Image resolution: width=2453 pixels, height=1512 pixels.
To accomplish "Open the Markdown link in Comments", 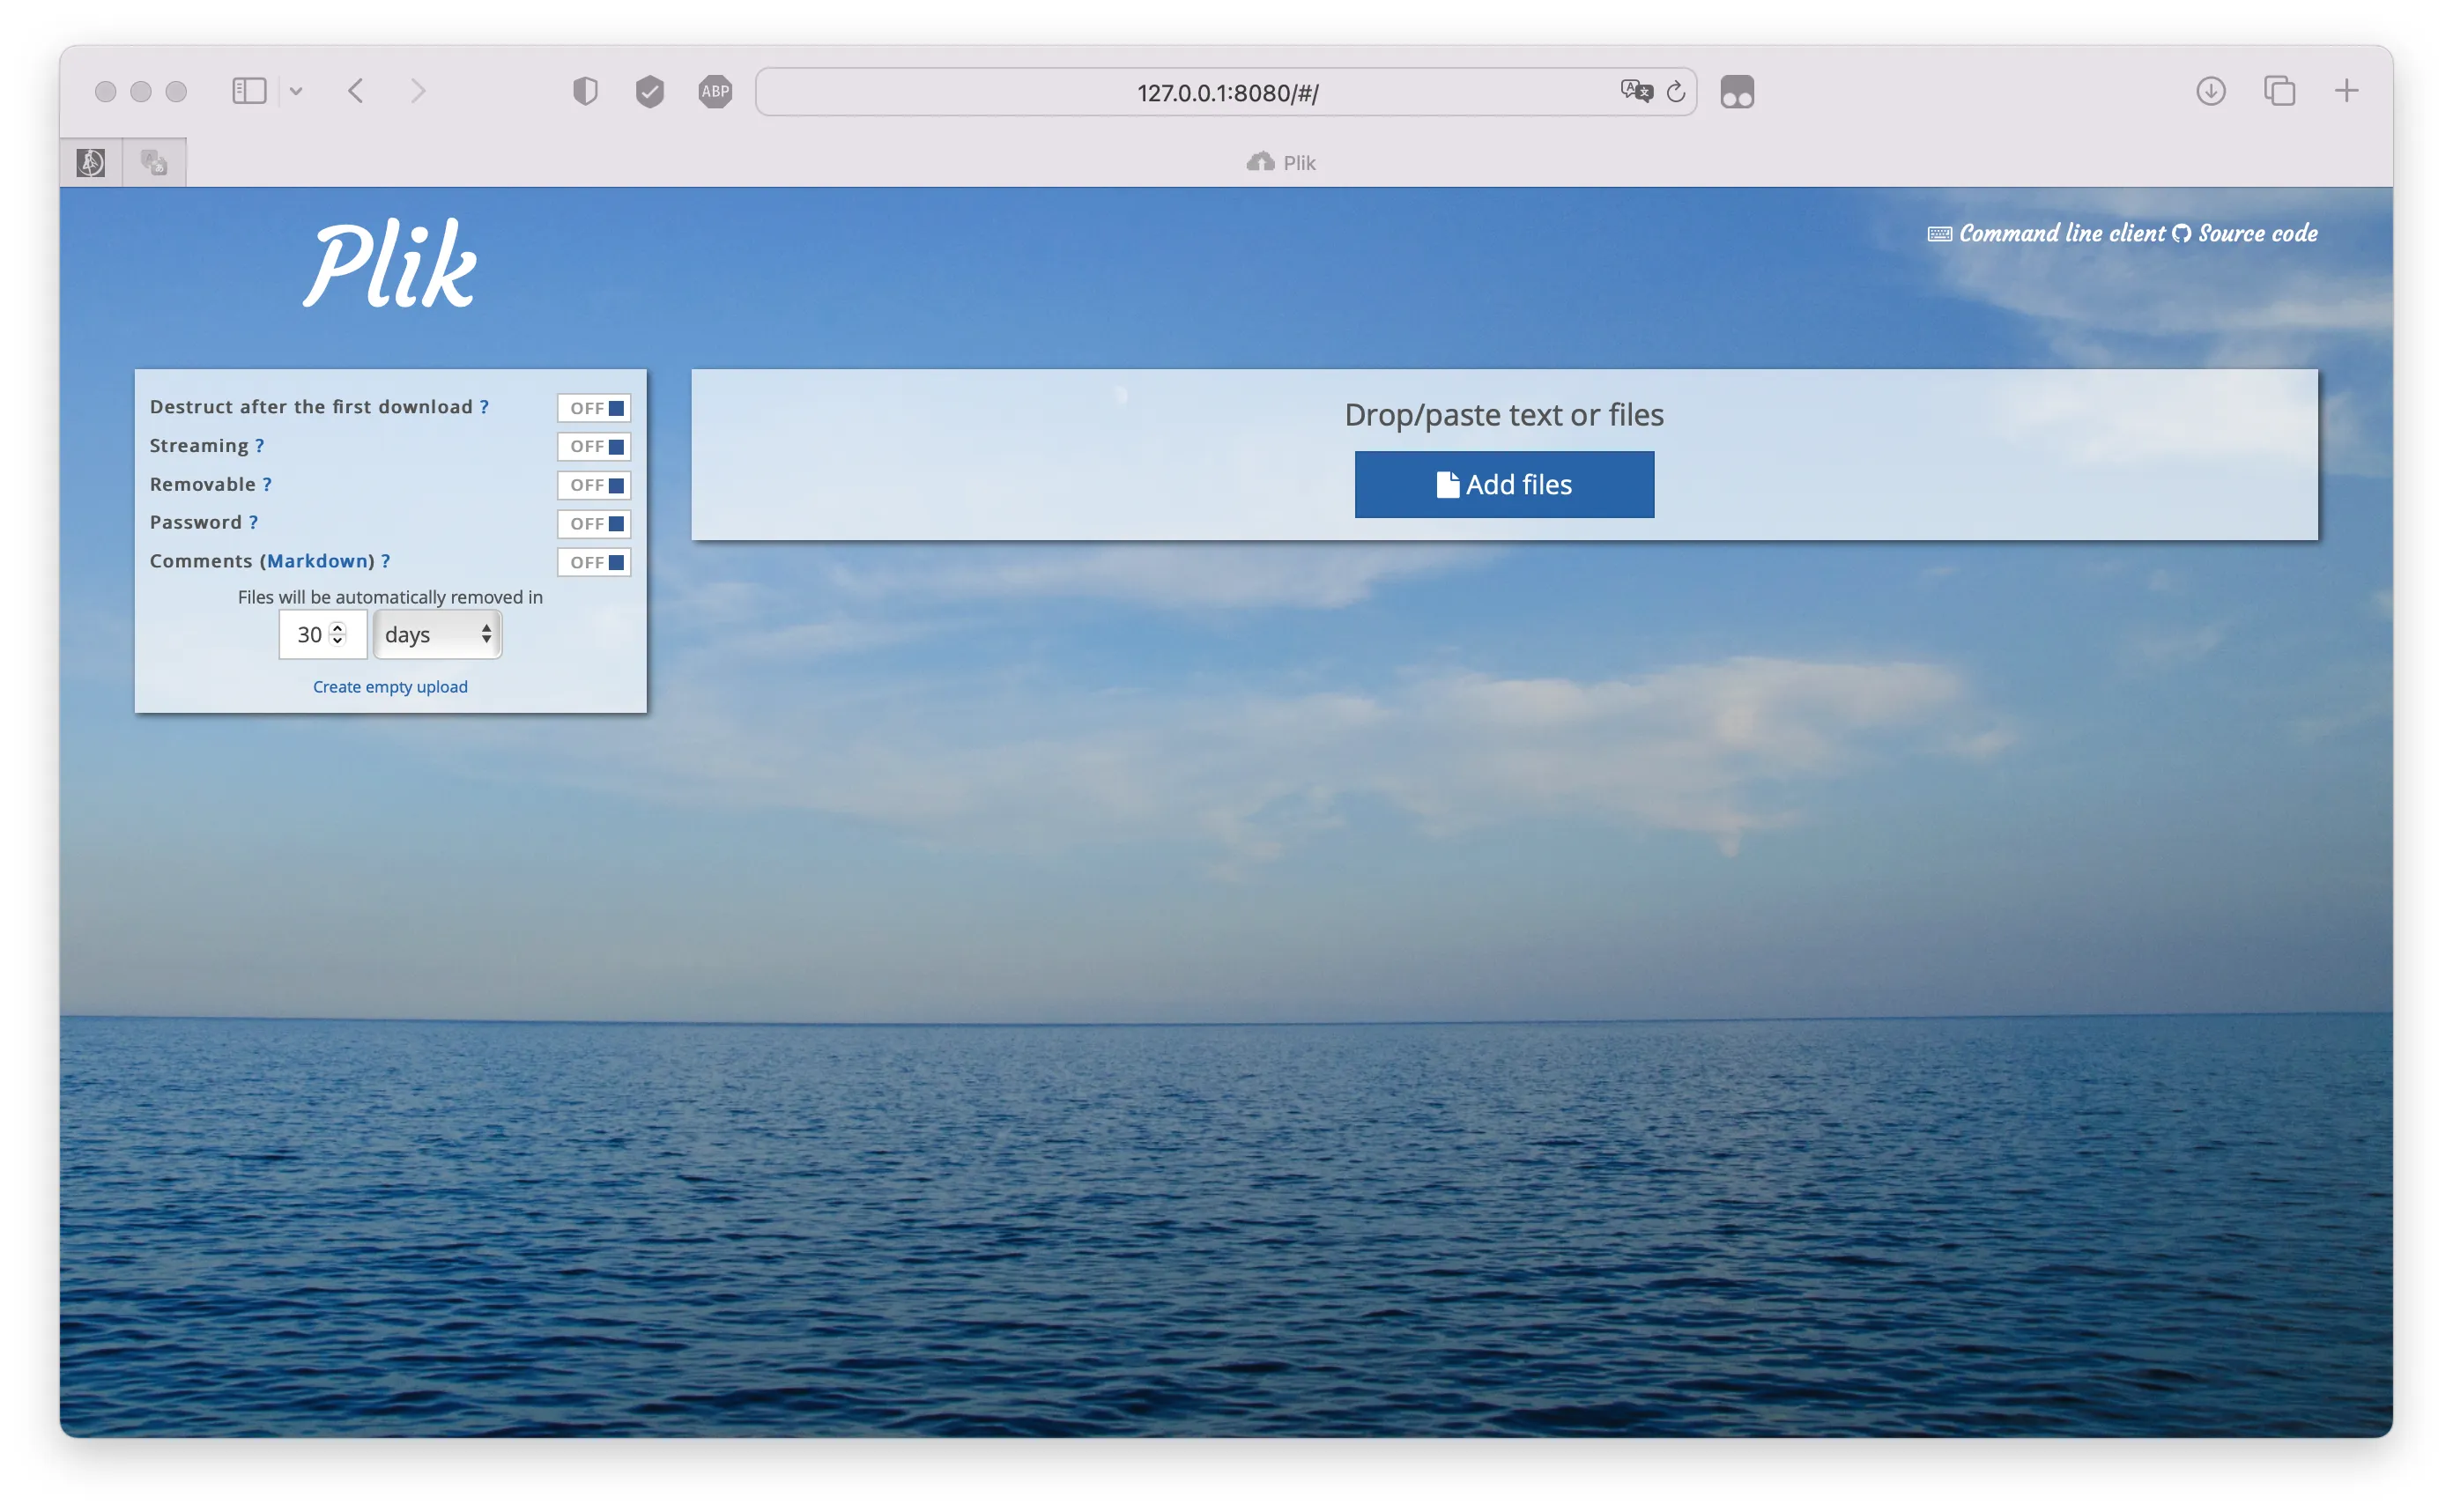I will tap(317, 561).
